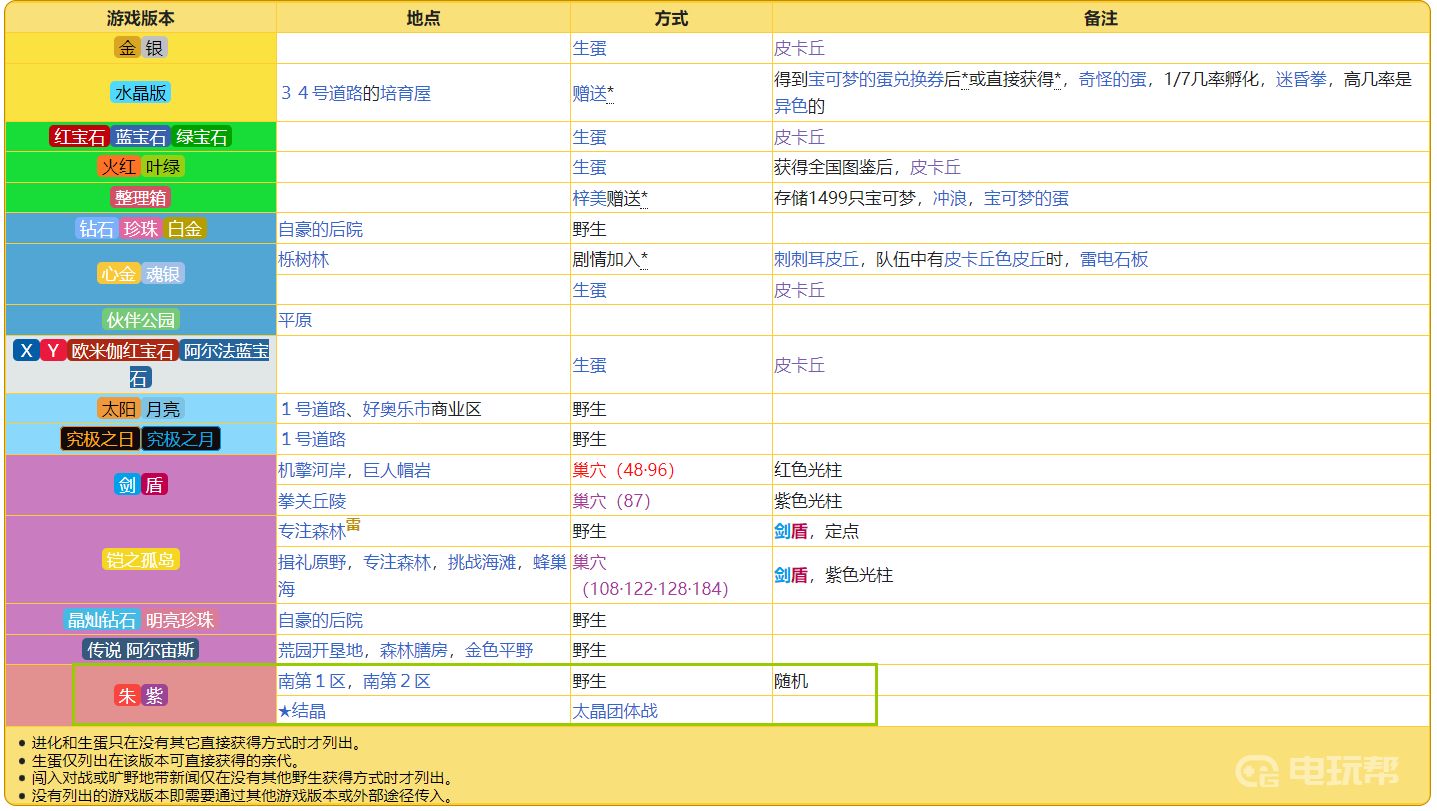Image resolution: width=1437 pixels, height=811 pixels.
Task: Click the 梓美 link in 整理箱 row
Action: tap(589, 198)
